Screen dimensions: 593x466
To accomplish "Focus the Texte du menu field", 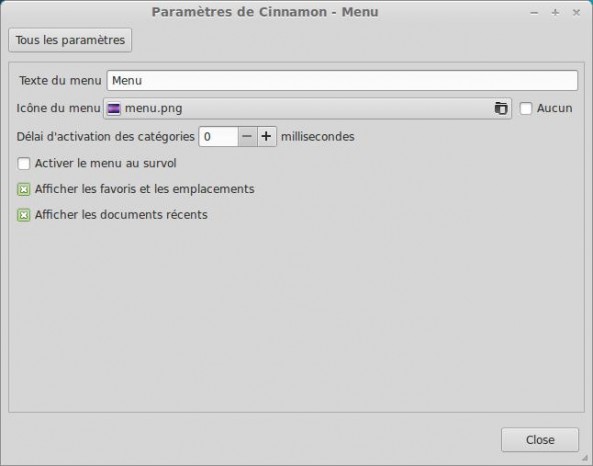I will [x=342, y=81].
